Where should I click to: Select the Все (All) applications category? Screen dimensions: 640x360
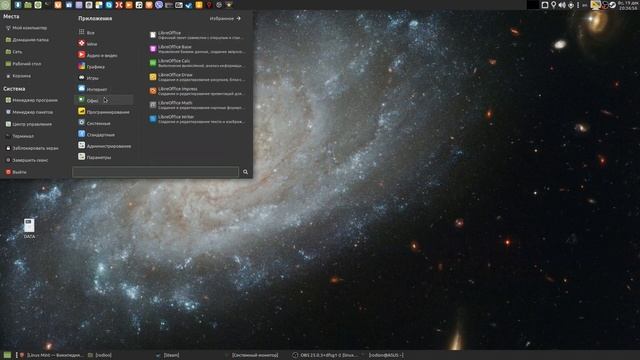104,32
